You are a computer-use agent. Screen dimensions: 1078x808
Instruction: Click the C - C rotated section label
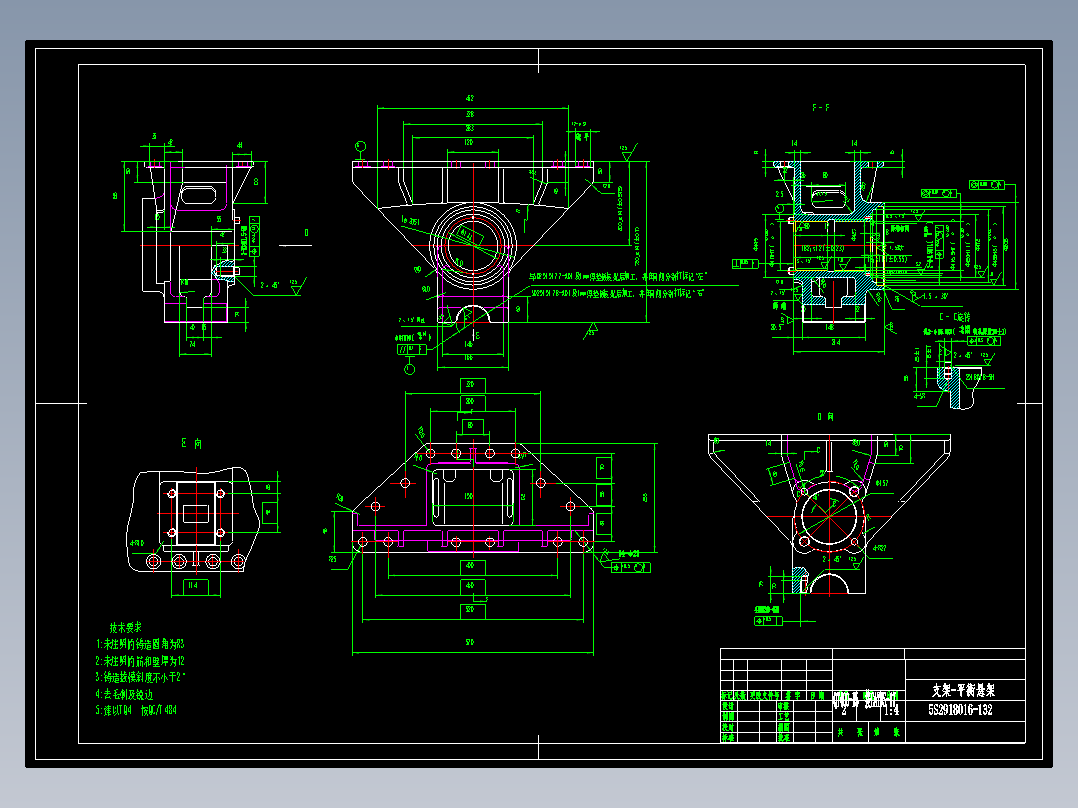coord(954,317)
